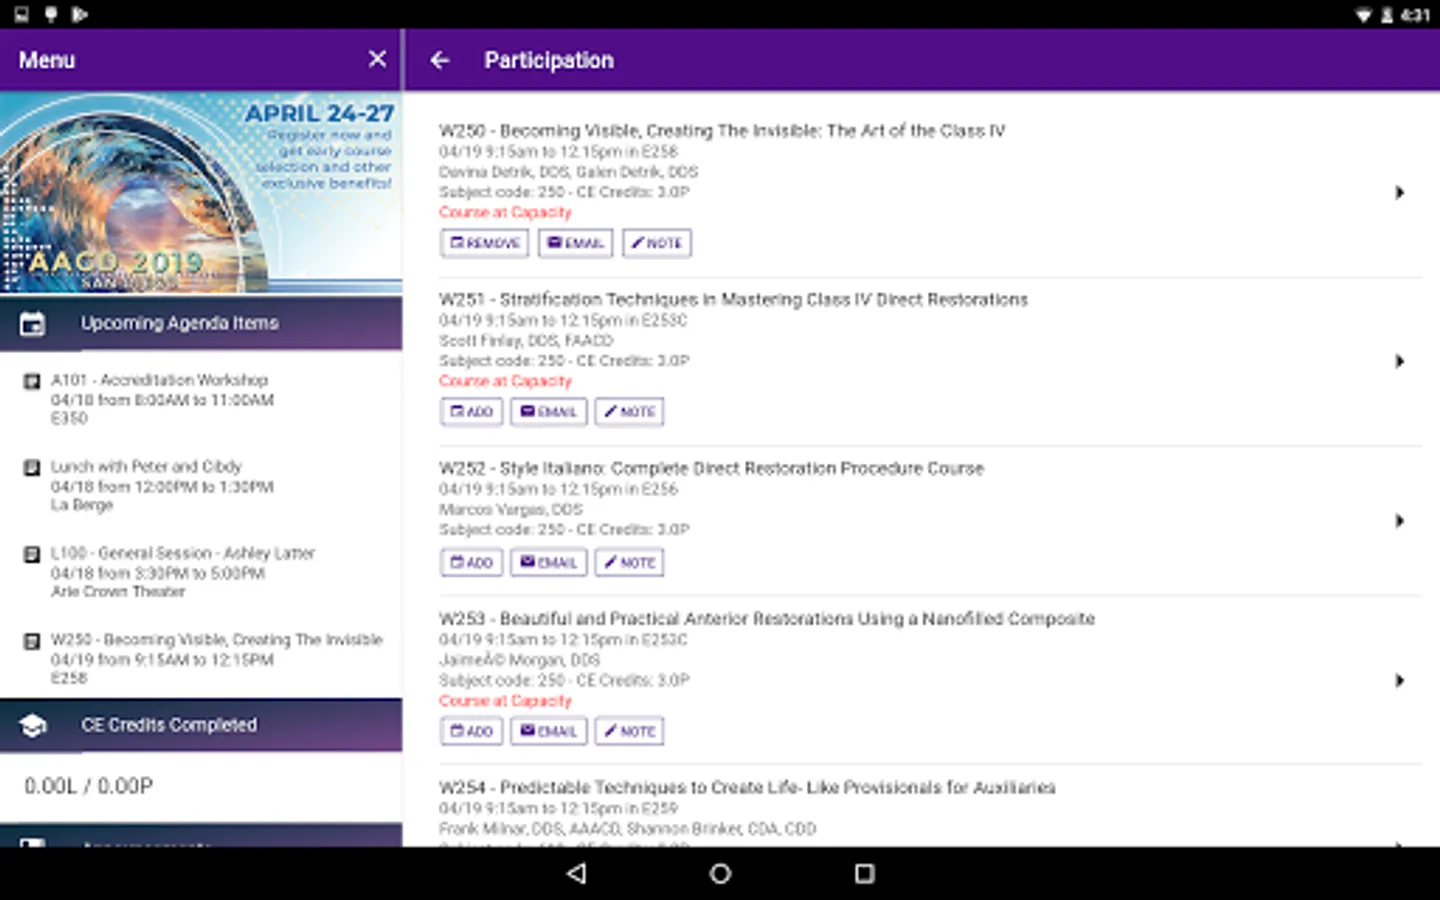
Task: Expand W250 course details arrow
Action: [x=1400, y=192]
